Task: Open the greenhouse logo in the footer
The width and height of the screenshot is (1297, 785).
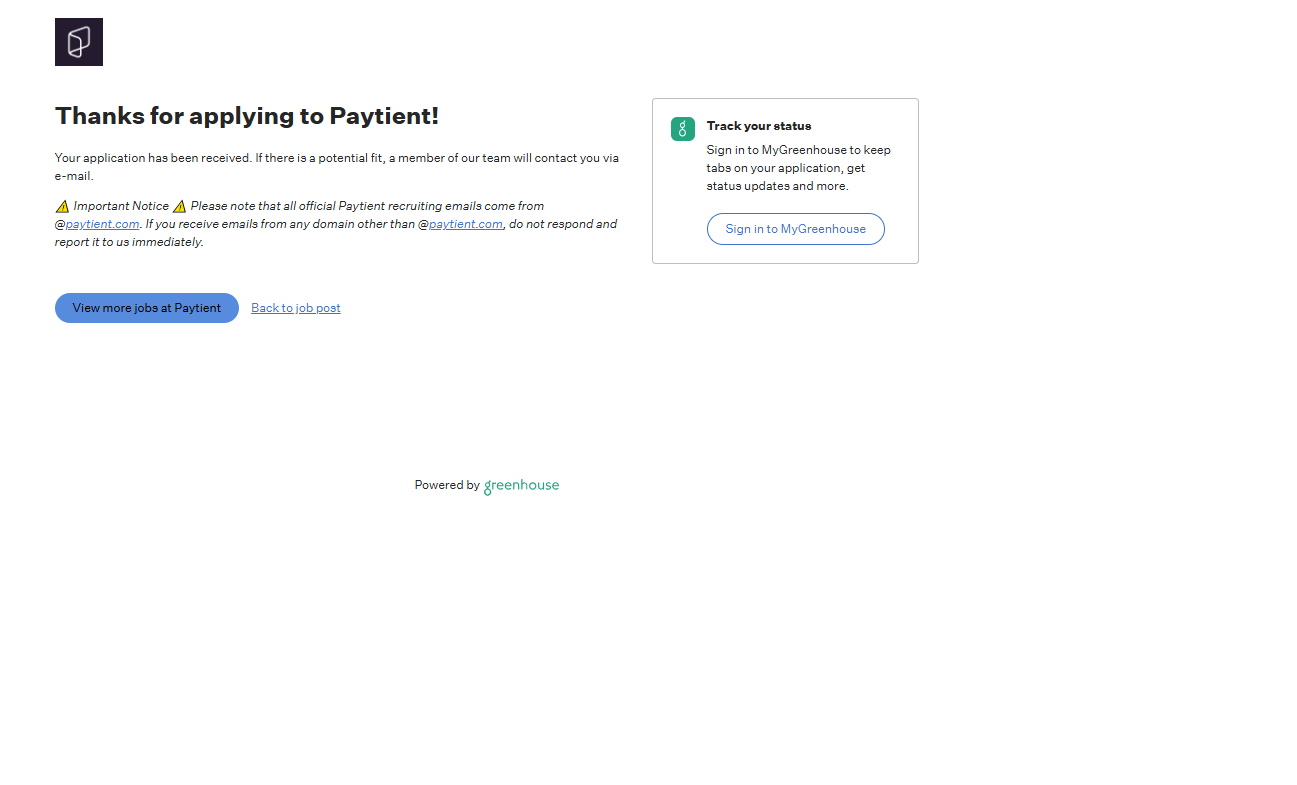Action: pos(521,486)
